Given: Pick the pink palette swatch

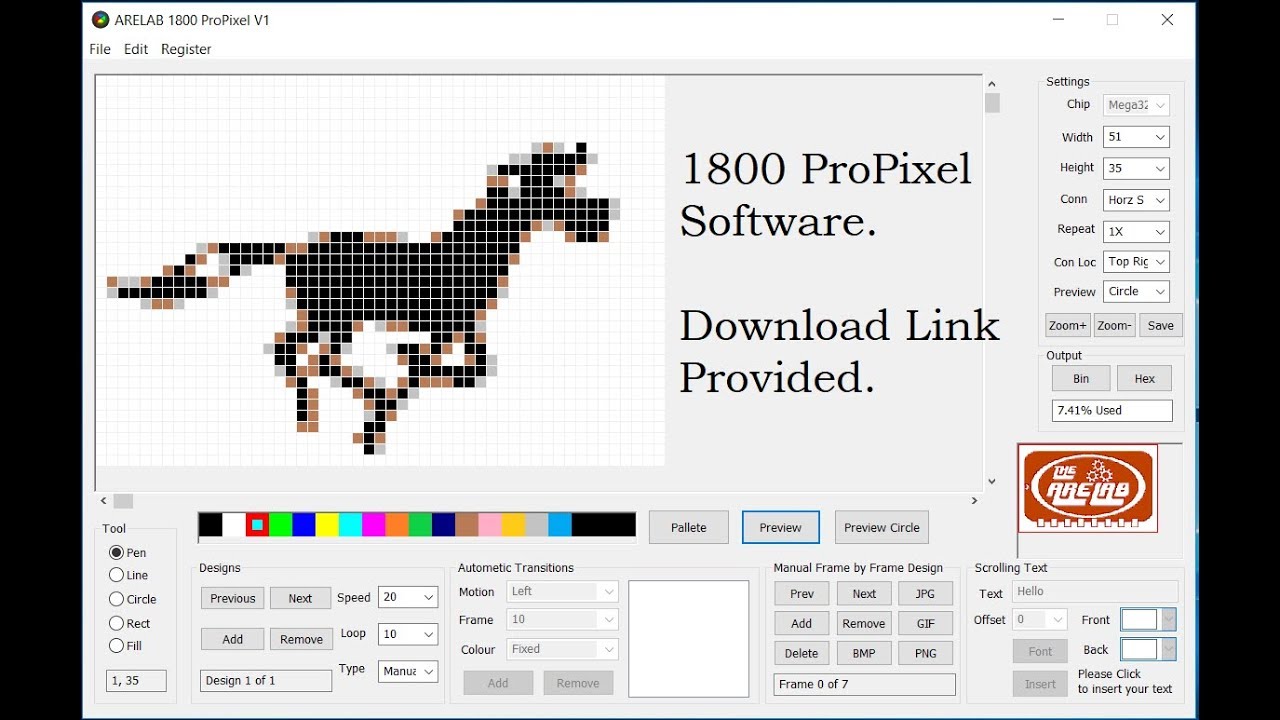Looking at the screenshot, I should 490,525.
